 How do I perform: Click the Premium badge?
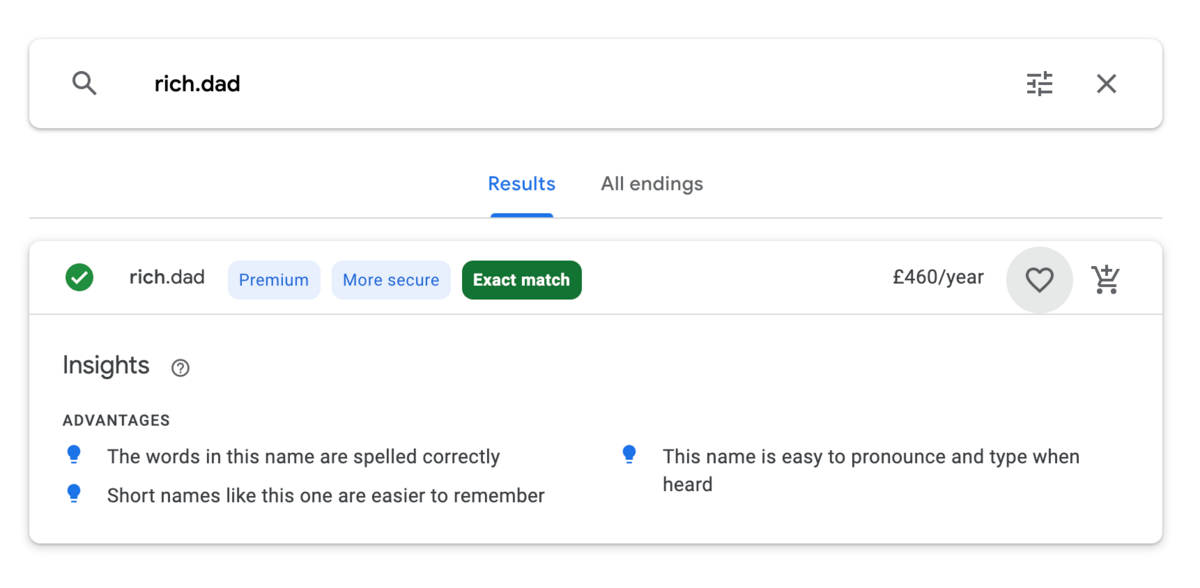coord(274,280)
